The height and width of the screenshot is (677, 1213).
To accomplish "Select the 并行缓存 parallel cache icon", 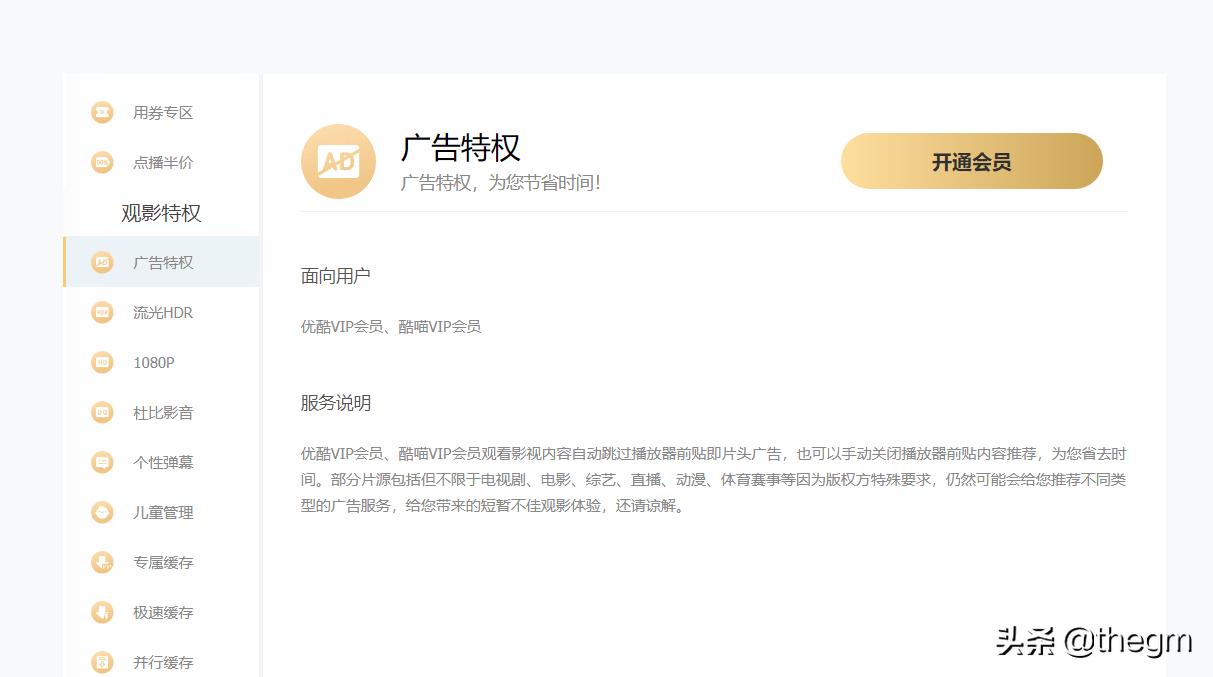I will pyautogui.click(x=102, y=662).
